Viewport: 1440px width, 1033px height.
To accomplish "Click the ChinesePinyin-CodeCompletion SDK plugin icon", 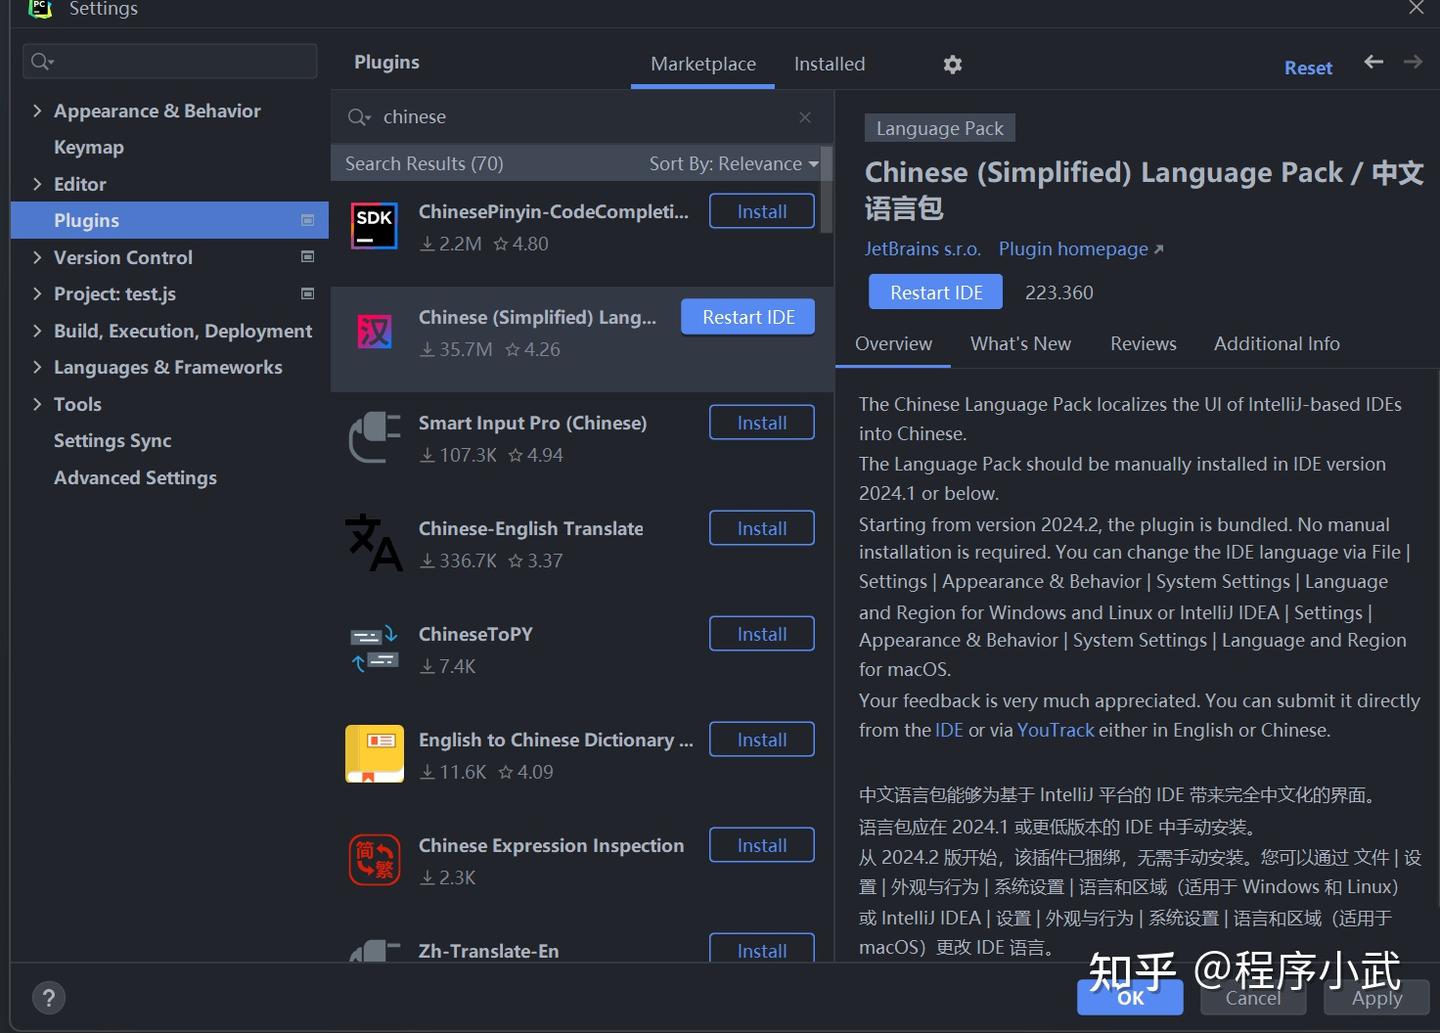I will [x=374, y=225].
